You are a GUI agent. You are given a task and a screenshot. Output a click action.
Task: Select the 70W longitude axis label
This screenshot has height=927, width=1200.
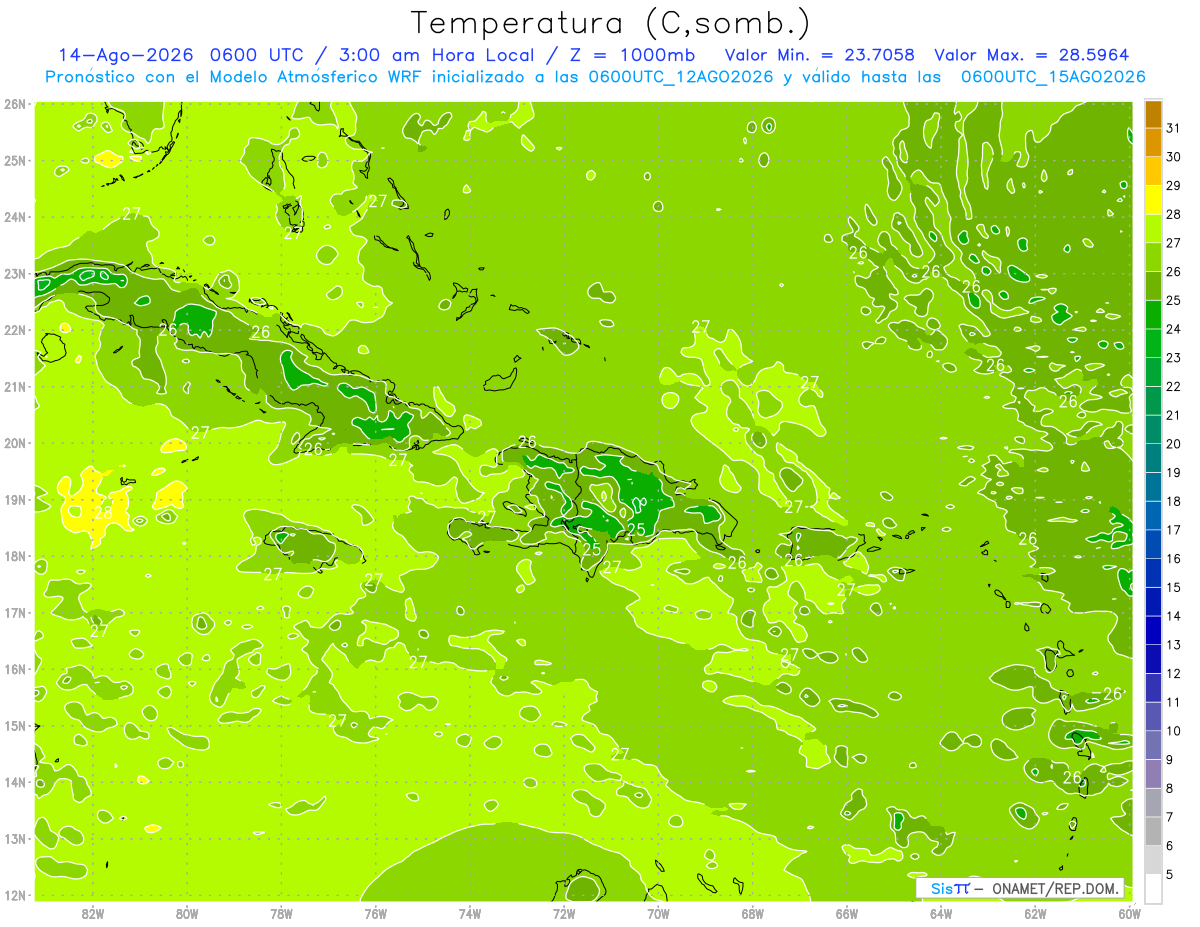click(x=658, y=913)
